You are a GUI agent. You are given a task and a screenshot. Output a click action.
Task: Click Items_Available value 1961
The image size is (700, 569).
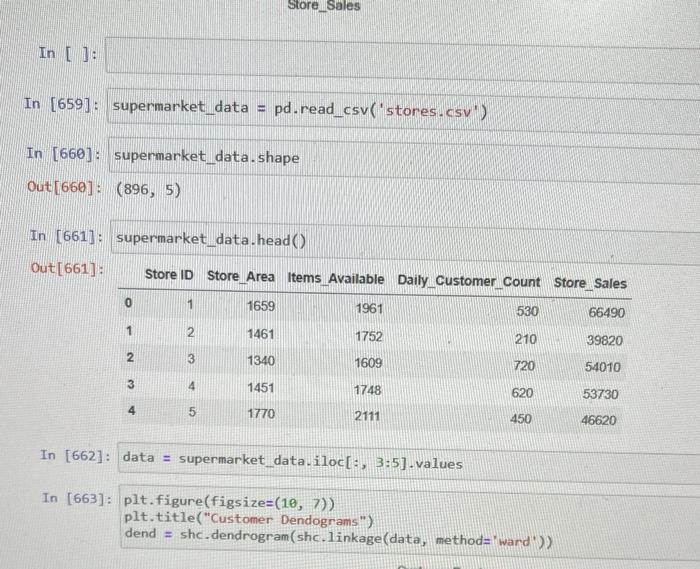click(369, 308)
